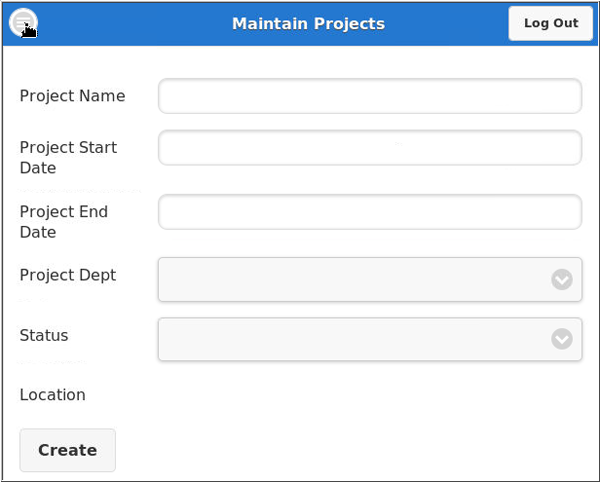Image resolution: width=600 pixels, height=482 pixels.
Task: Click the Status dropdown arrow icon
Action: (562, 339)
